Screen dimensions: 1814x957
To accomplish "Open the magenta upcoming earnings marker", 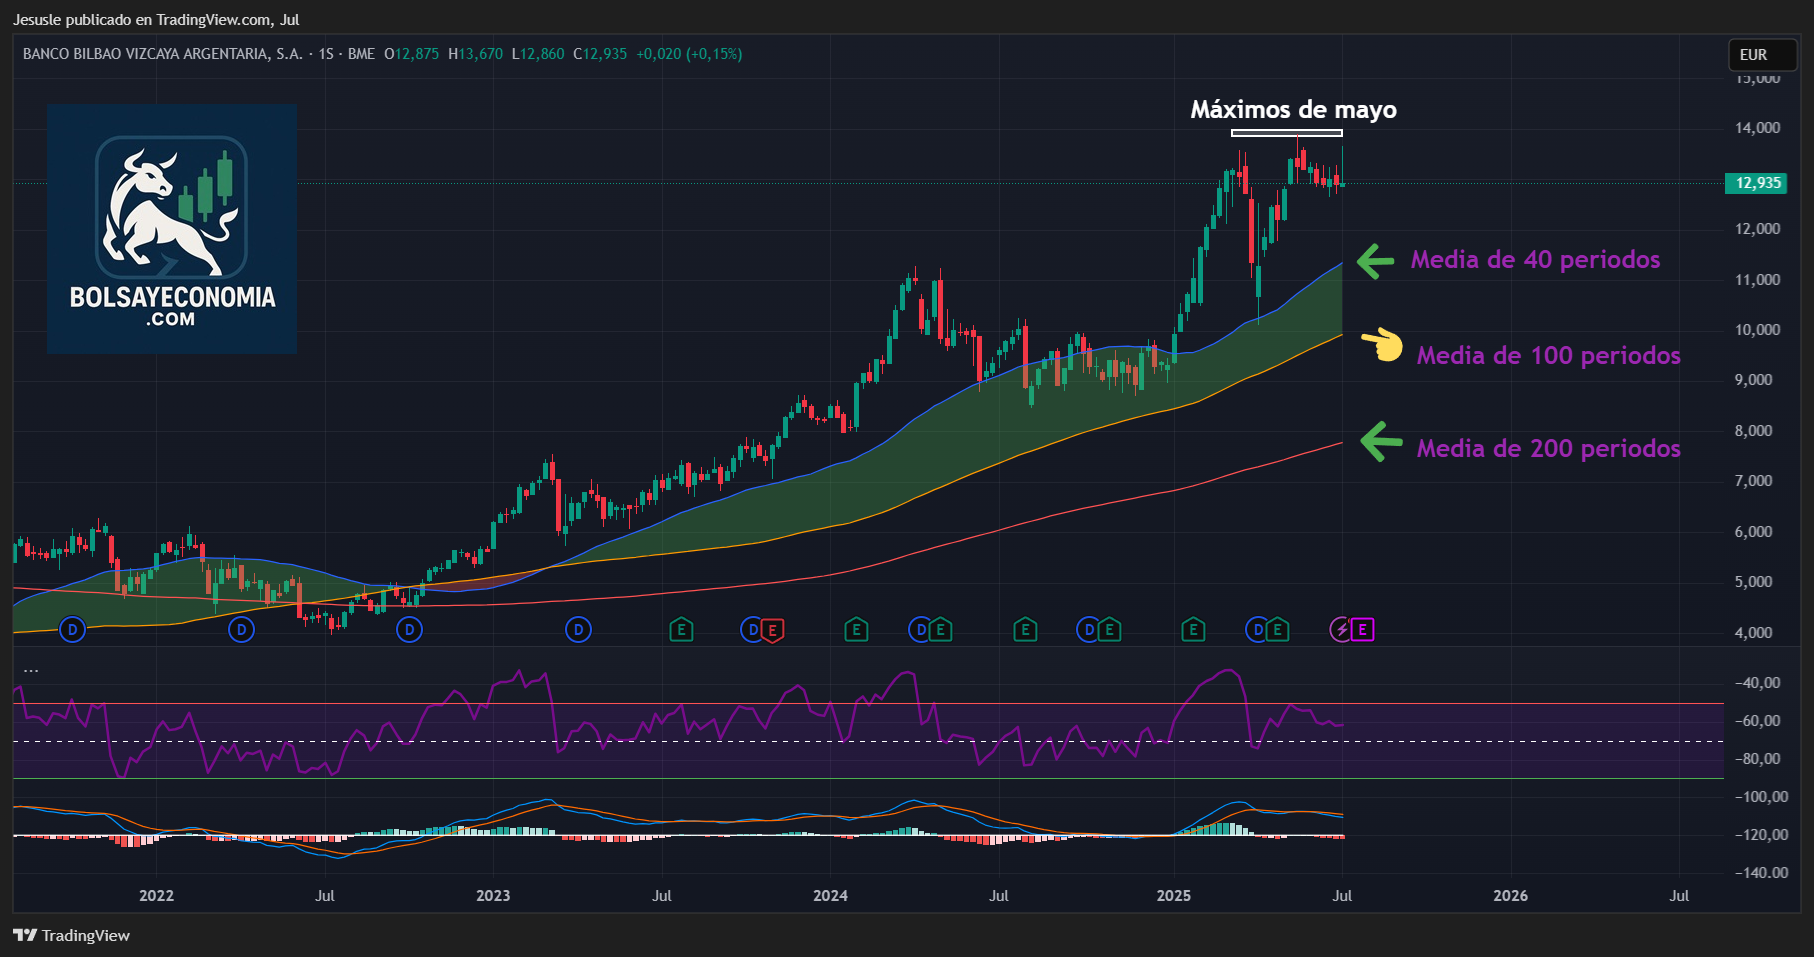I will [1362, 630].
